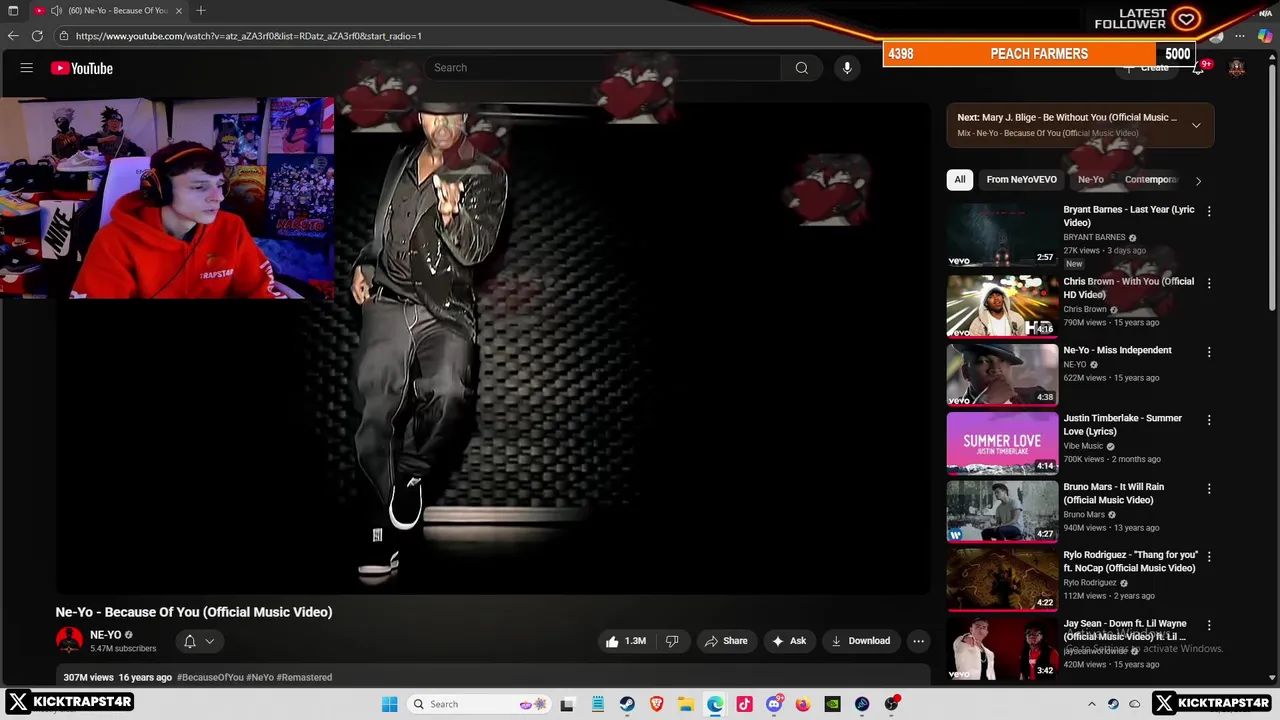Open the YouTube guide hamburger menu
This screenshot has width=1280, height=720.
[27, 68]
